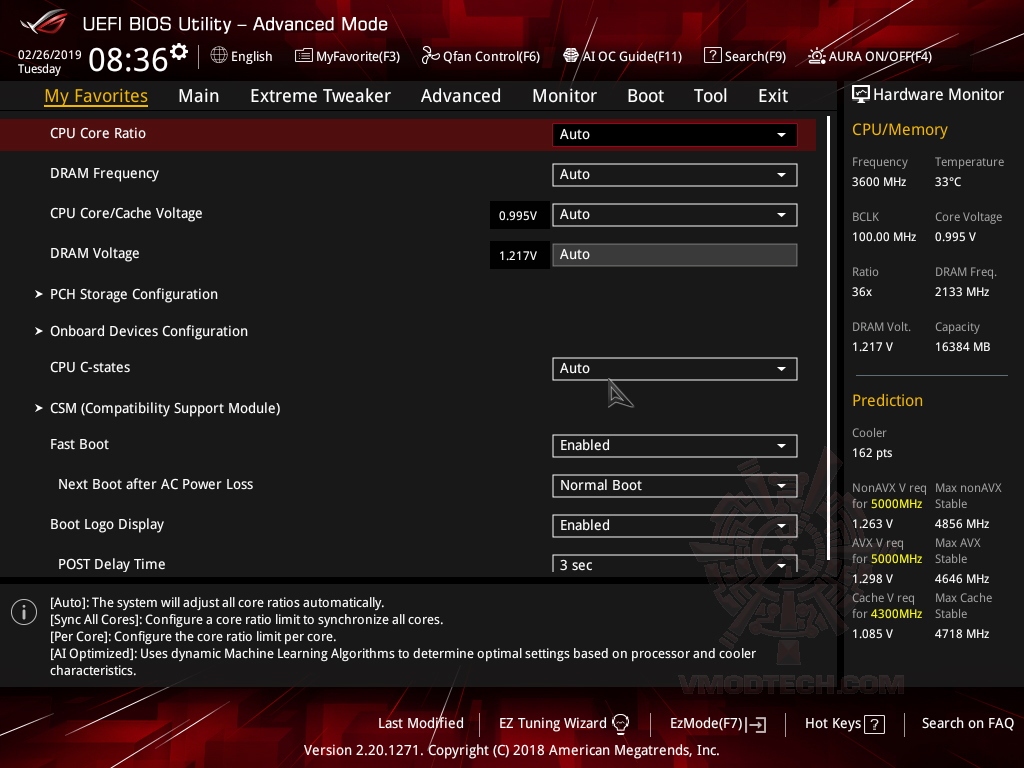The width and height of the screenshot is (1024, 768).
Task: Switch to the My Favorites tab
Action: tap(96, 96)
